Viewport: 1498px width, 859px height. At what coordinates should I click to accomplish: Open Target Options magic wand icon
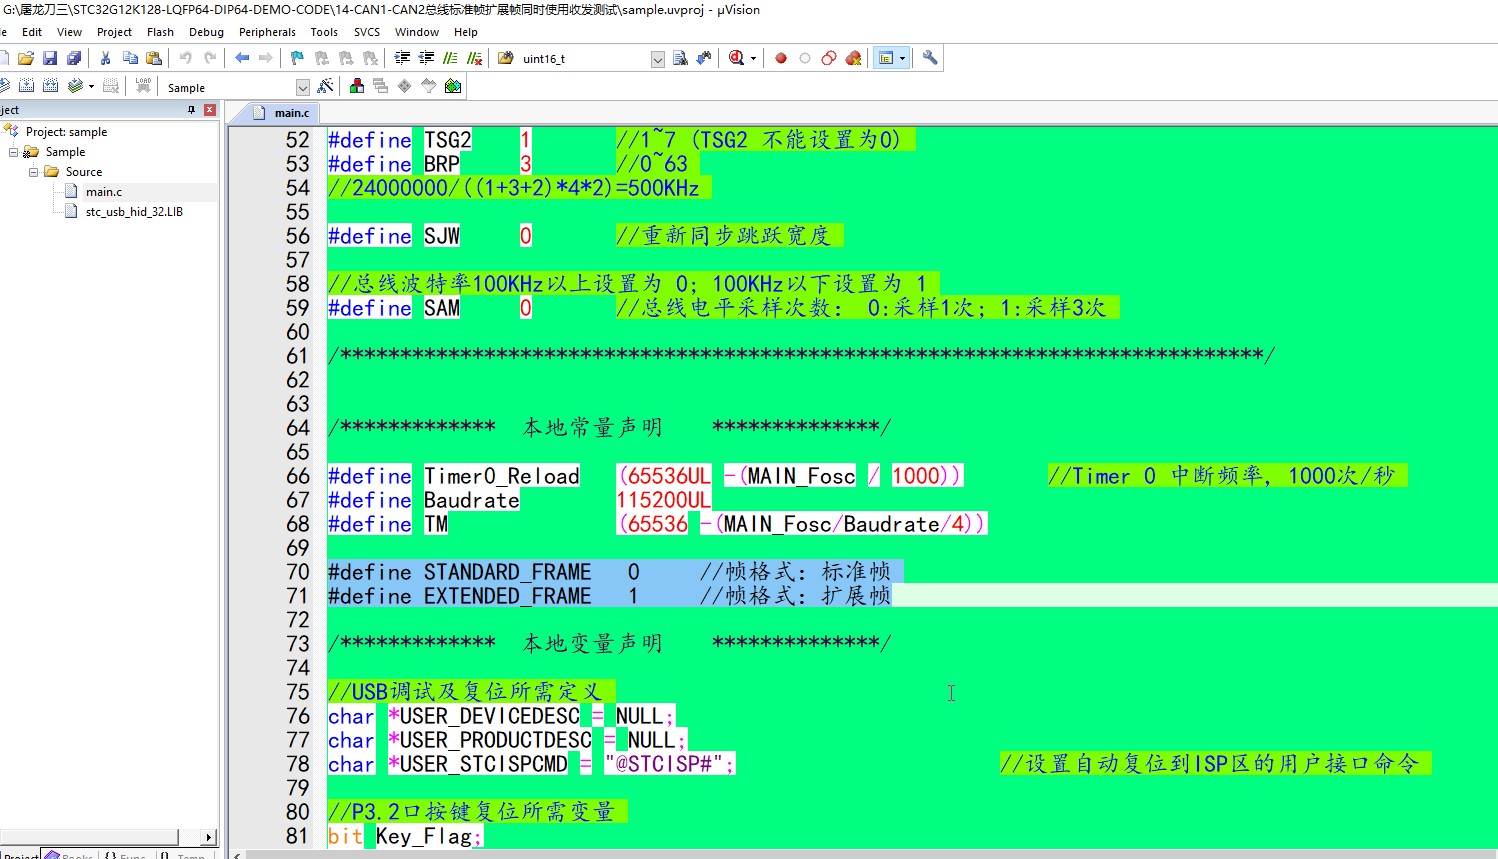pyautogui.click(x=325, y=87)
